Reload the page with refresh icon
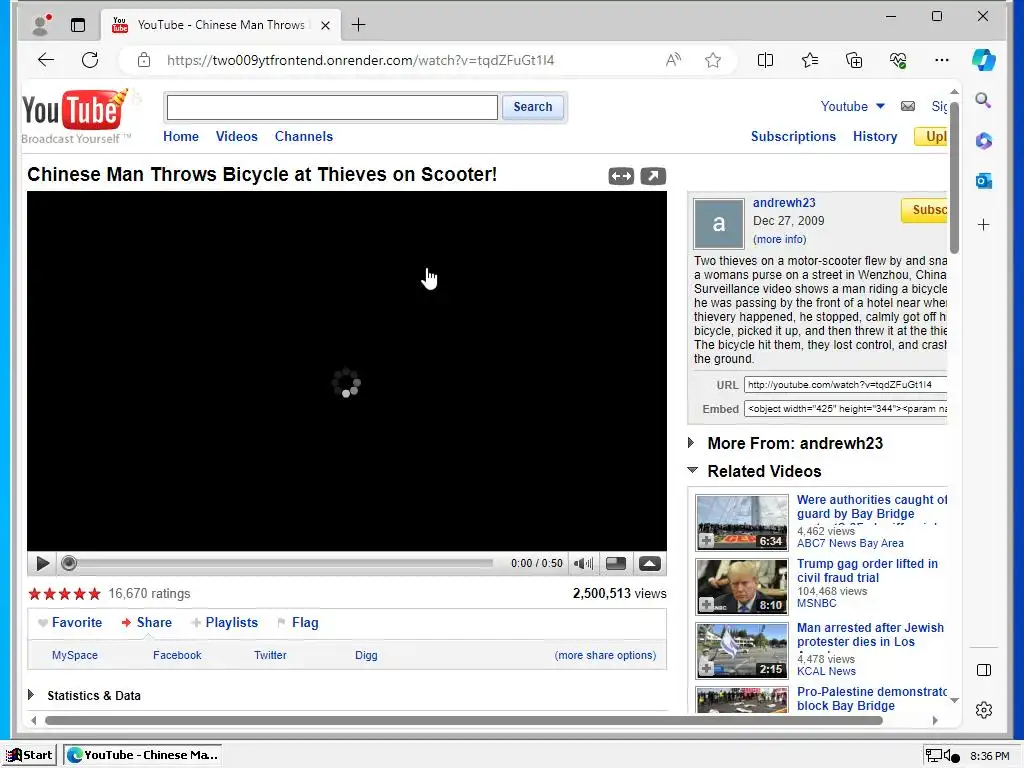 [x=90, y=60]
